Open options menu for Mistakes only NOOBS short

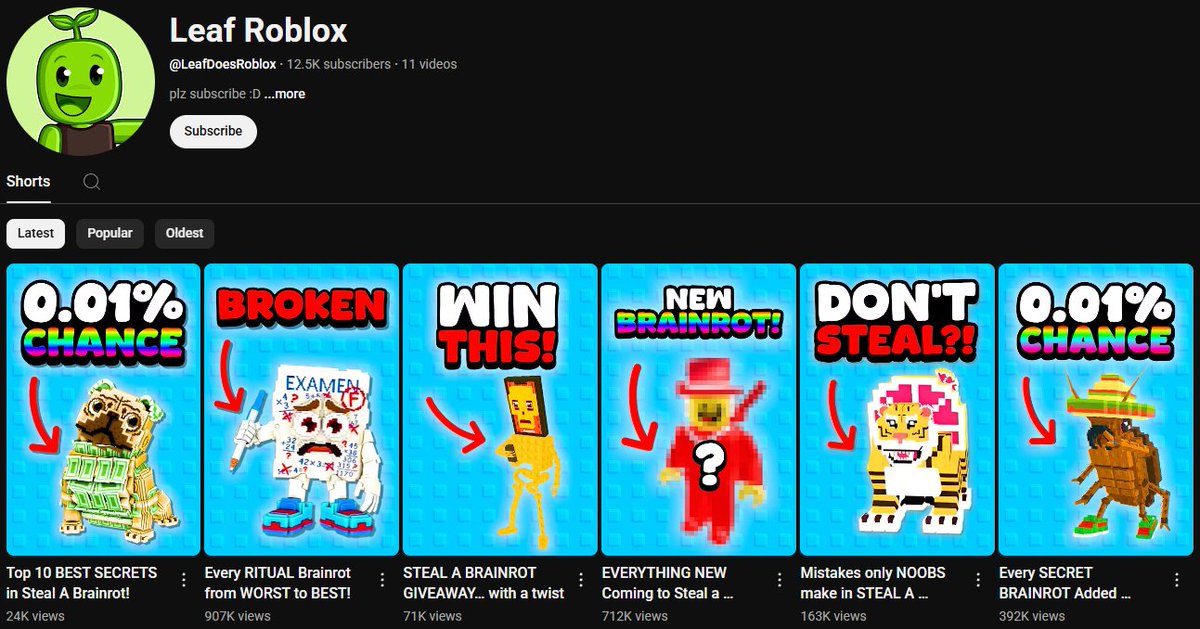pos(979,580)
